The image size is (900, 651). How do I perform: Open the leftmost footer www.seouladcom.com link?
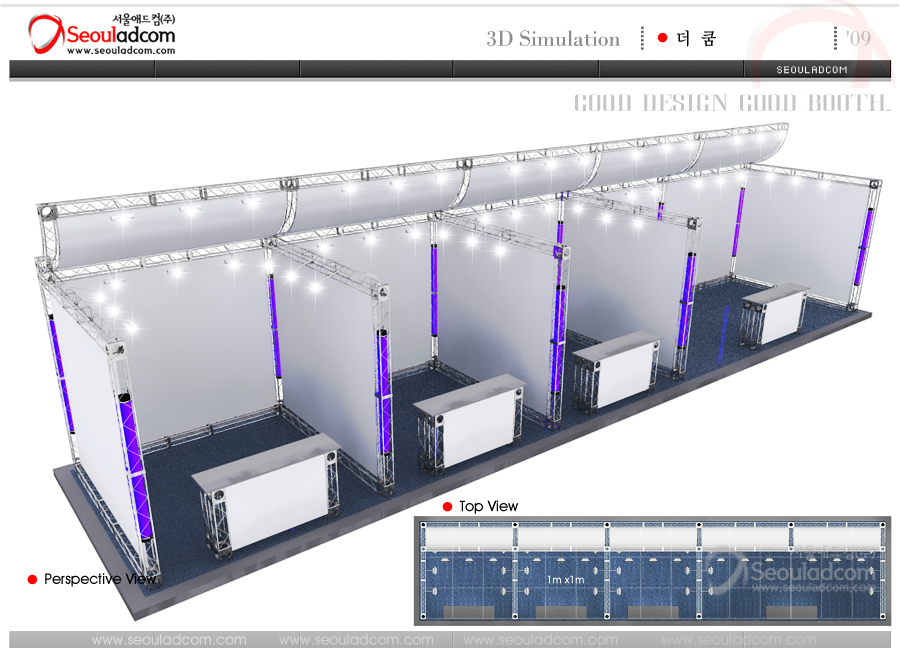click(x=168, y=640)
